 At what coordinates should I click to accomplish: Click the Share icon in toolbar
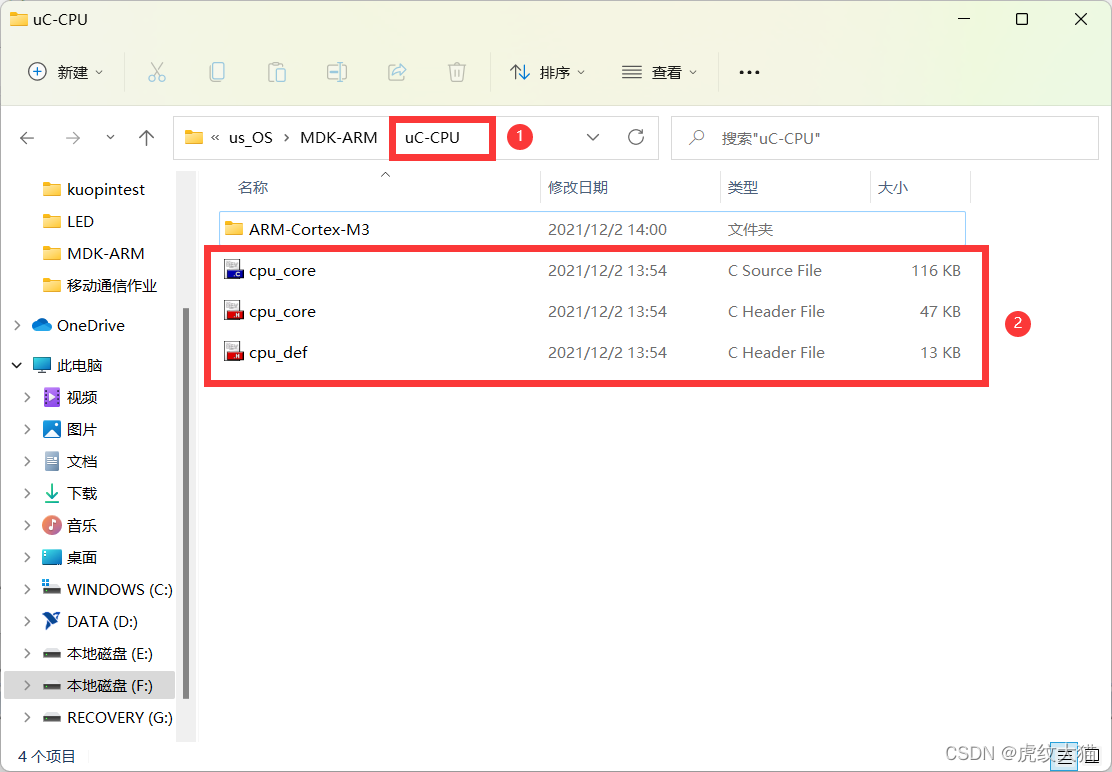[x=397, y=72]
